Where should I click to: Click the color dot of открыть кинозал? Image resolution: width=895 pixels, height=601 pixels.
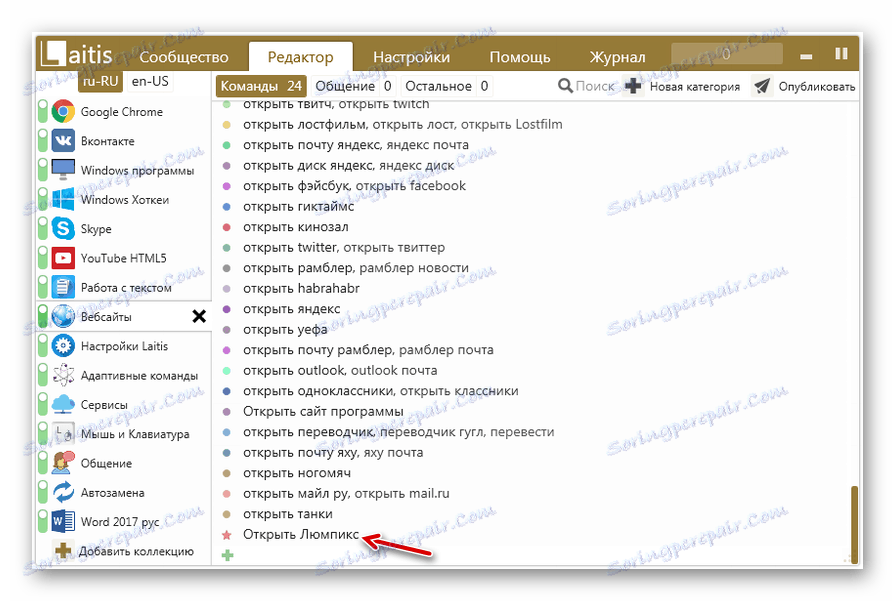coord(227,227)
